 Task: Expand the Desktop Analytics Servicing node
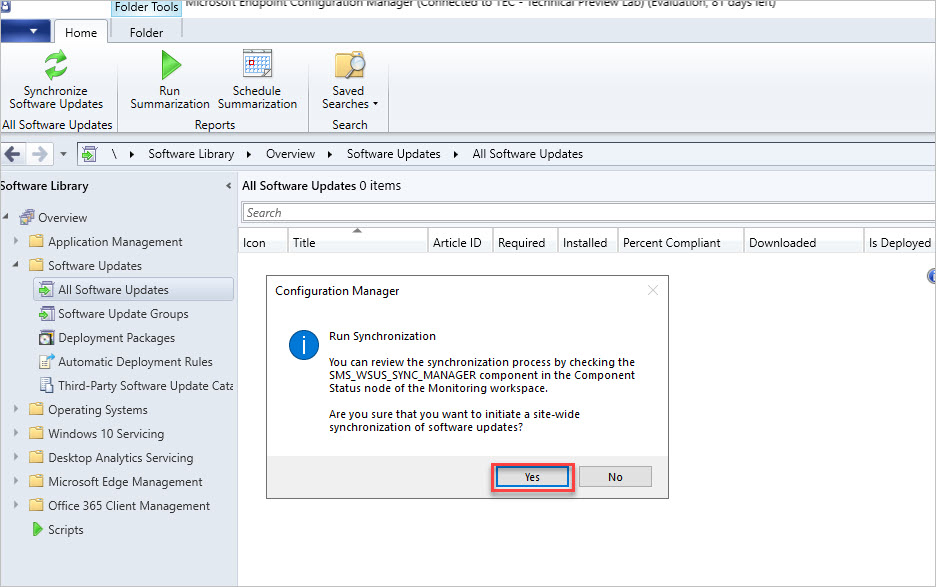(x=16, y=457)
